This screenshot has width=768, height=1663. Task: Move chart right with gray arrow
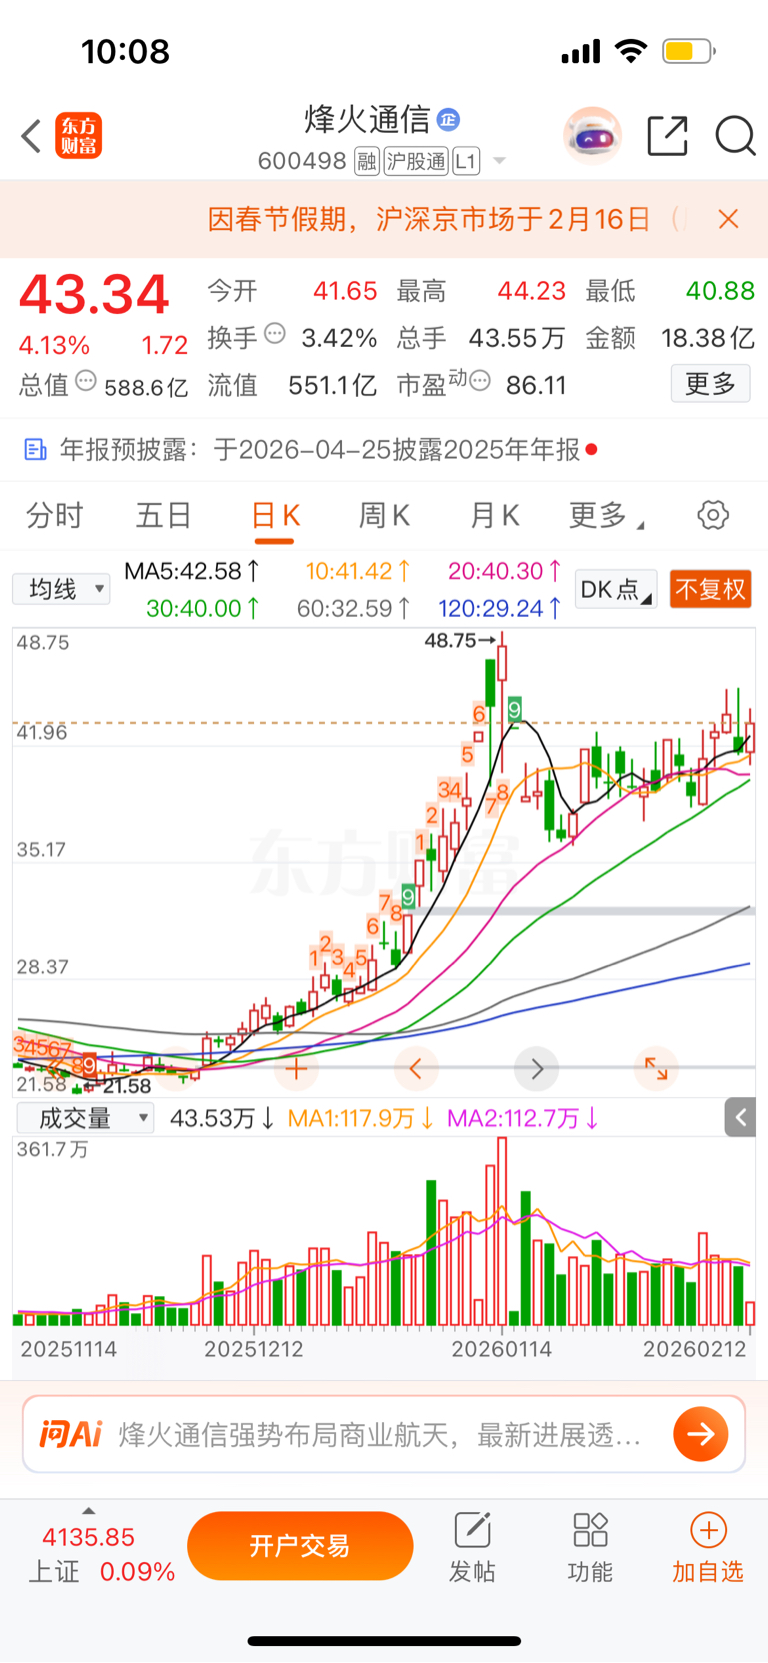537,1069
